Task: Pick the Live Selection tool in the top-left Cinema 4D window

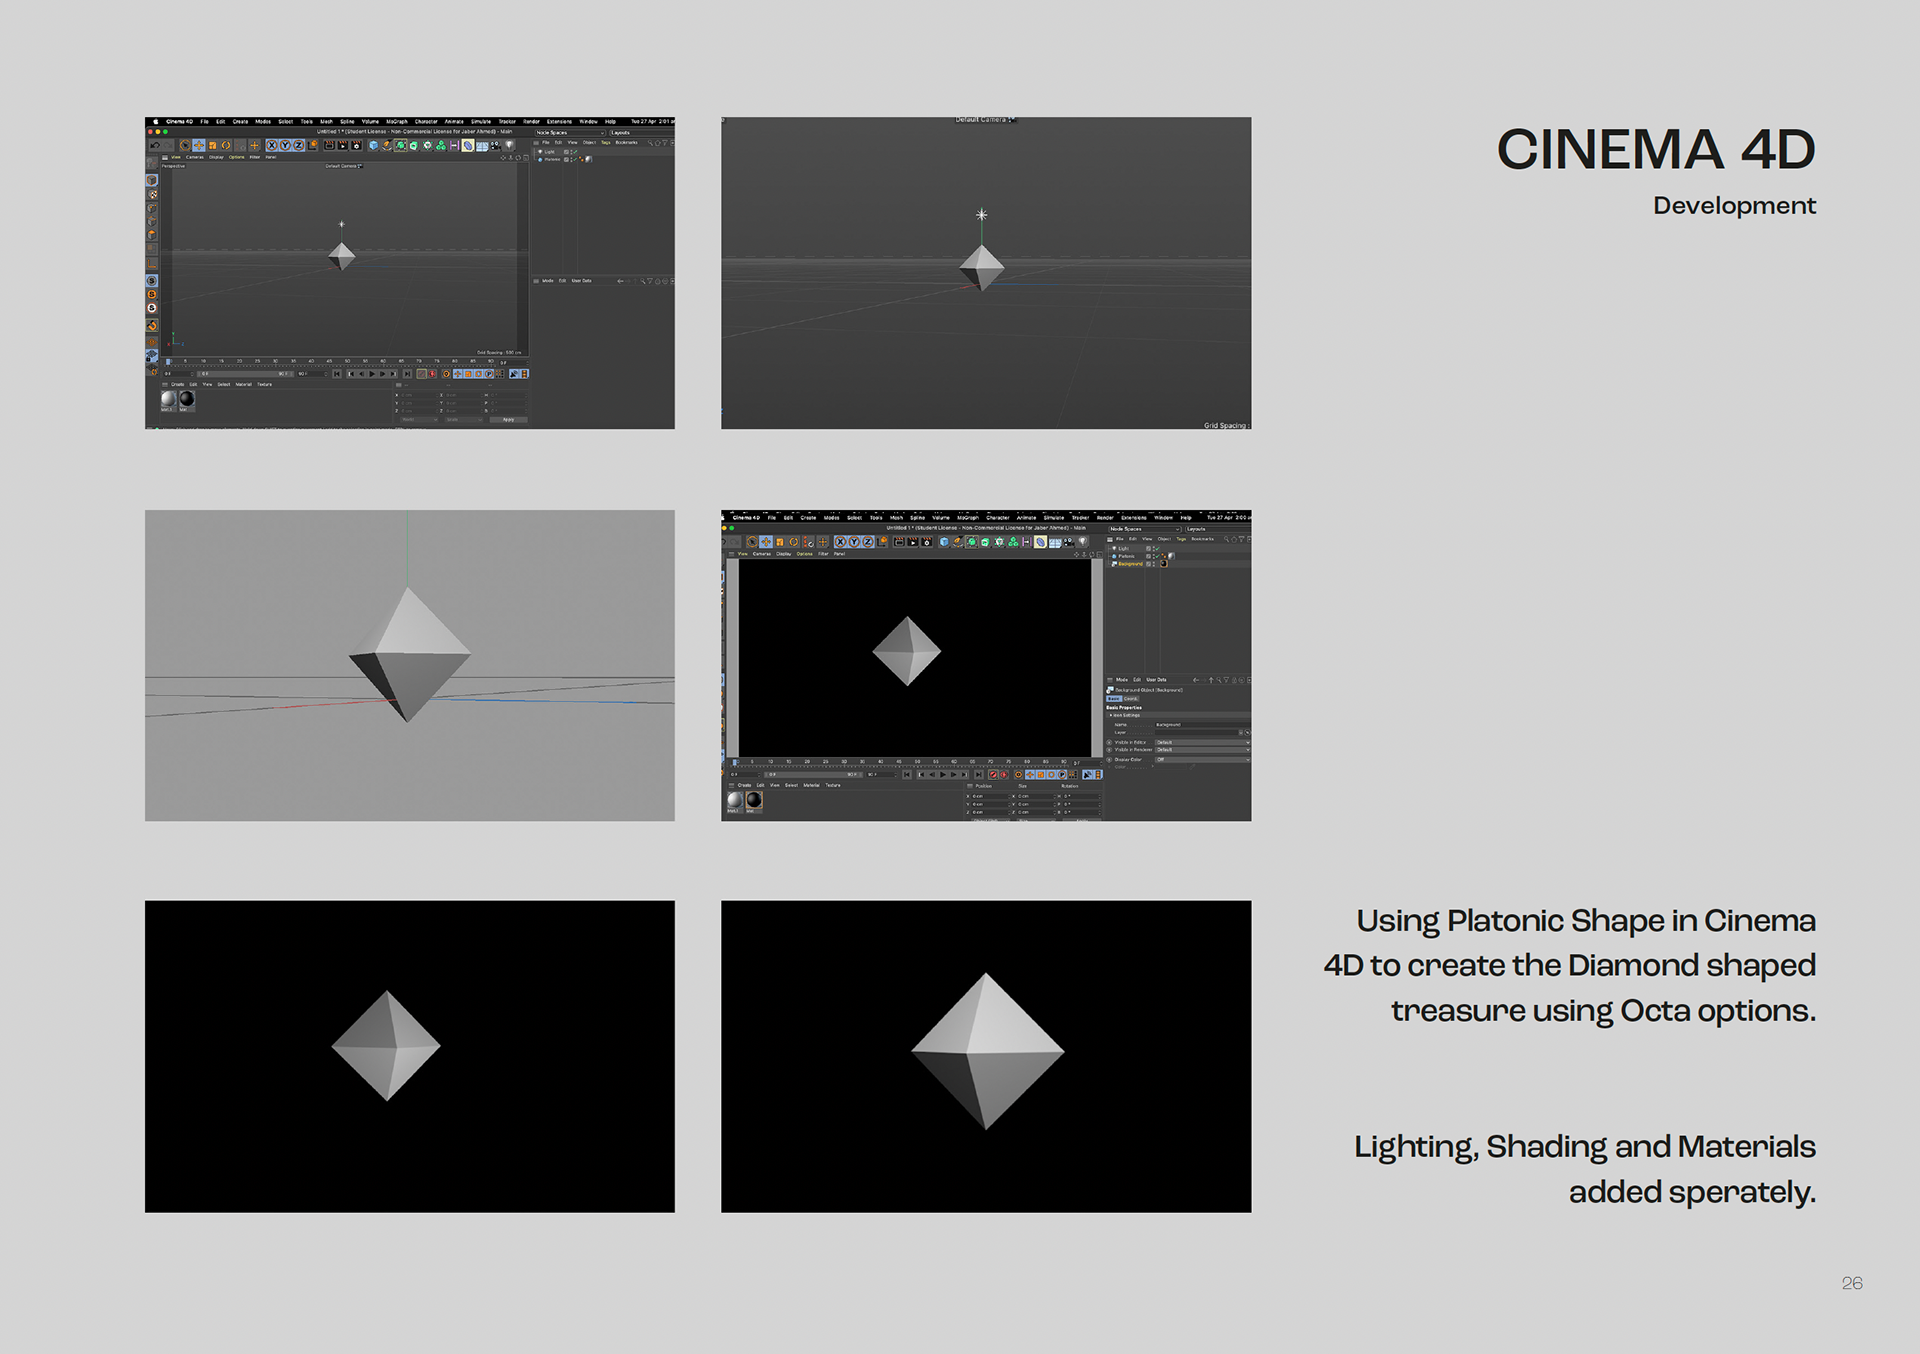Action: [185, 145]
